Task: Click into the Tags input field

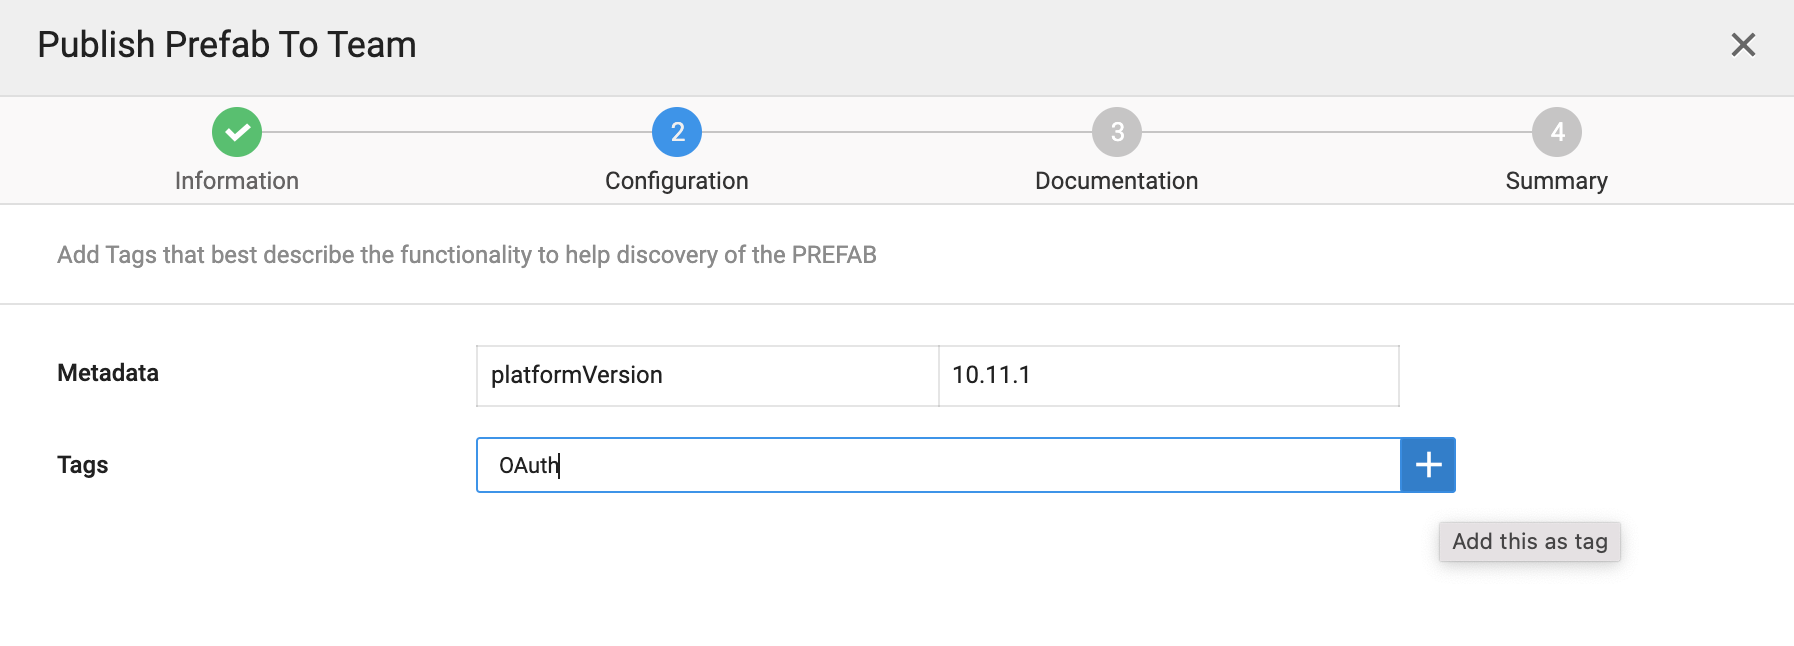Action: pos(938,465)
